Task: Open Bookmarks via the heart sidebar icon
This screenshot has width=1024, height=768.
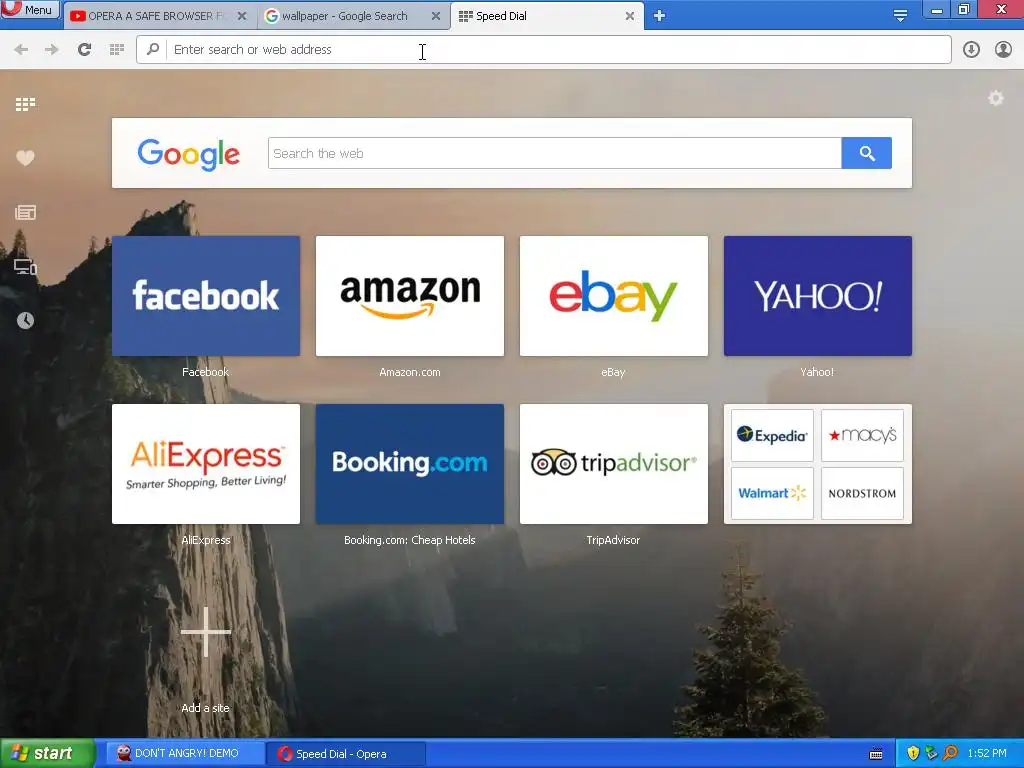Action: tap(25, 158)
